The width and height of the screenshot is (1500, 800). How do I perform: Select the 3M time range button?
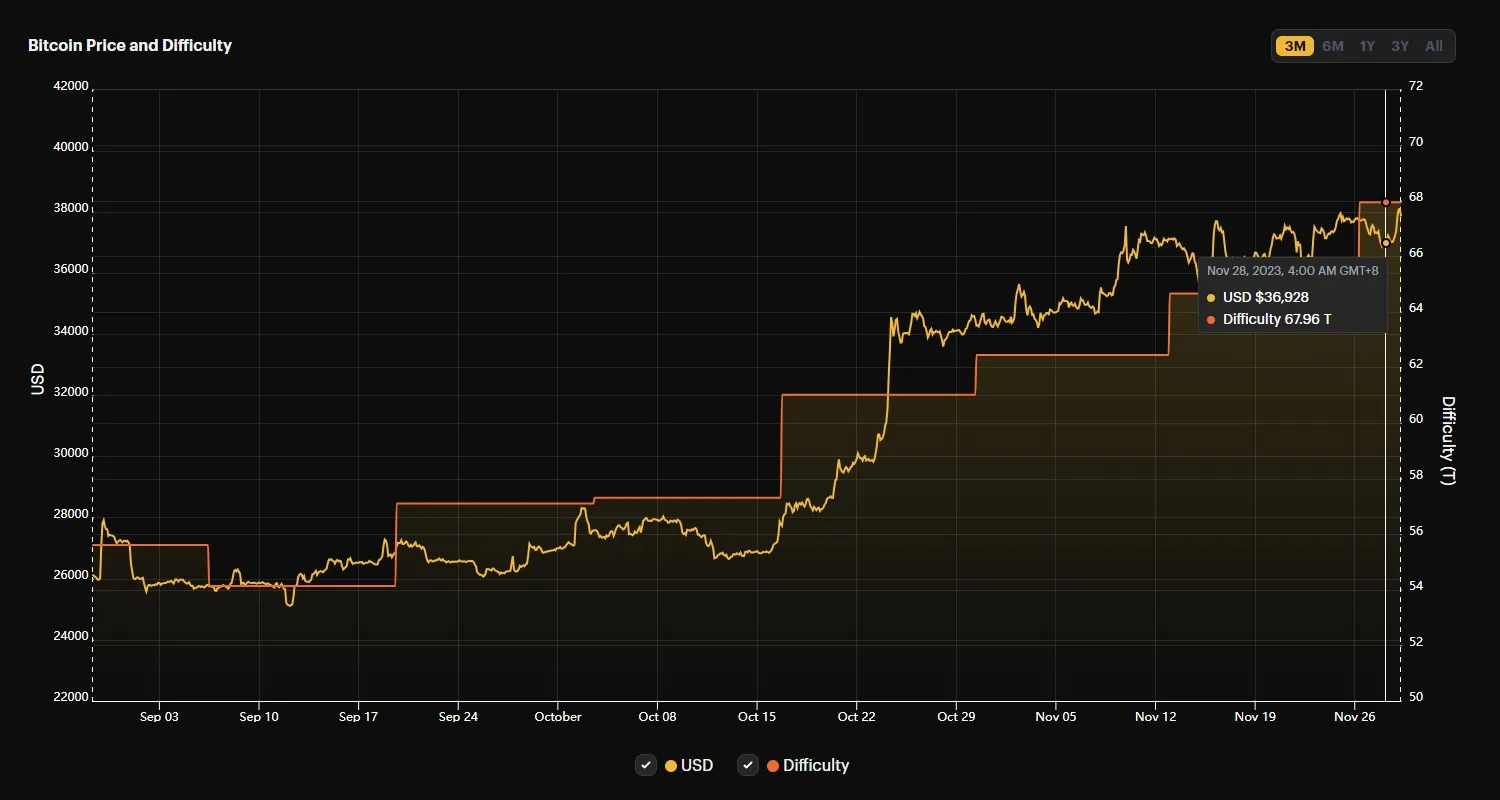pyautogui.click(x=1294, y=46)
